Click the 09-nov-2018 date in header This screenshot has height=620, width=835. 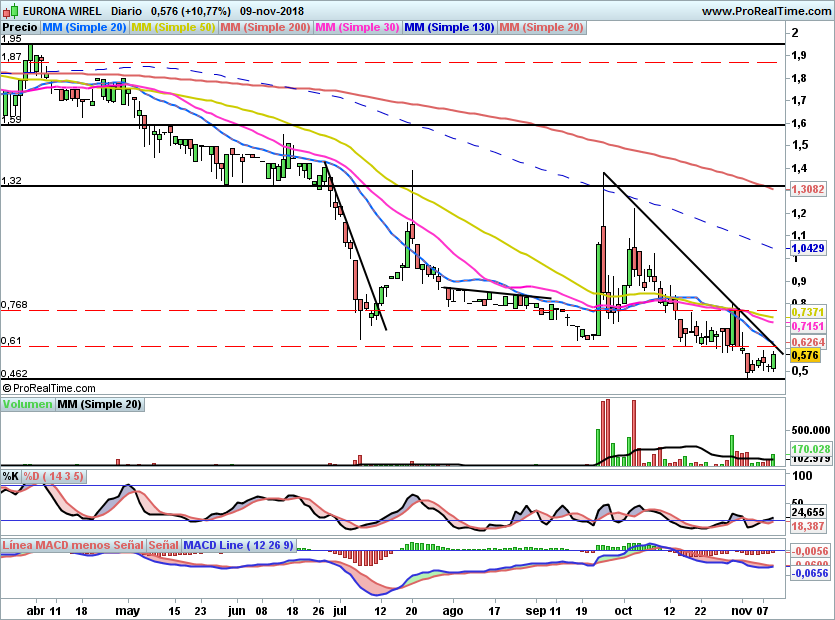click(272, 11)
